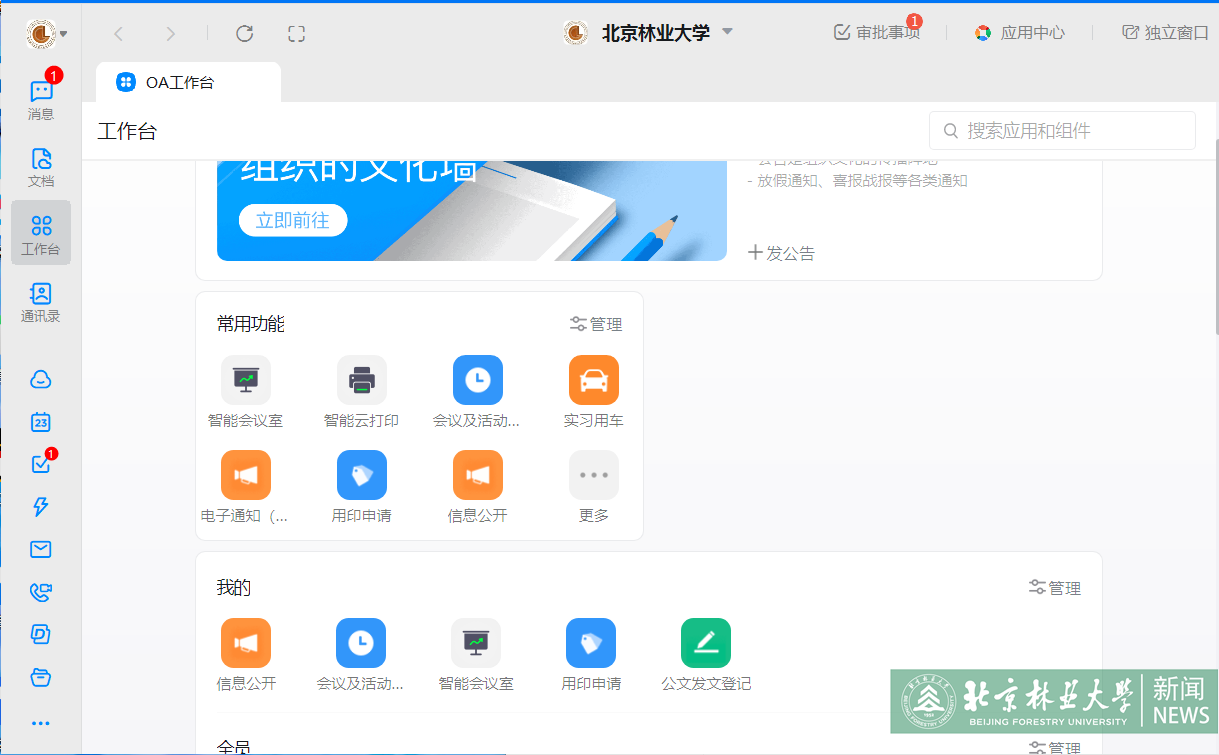
Task: Open the folder box sidebar icon
Action: [41, 677]
